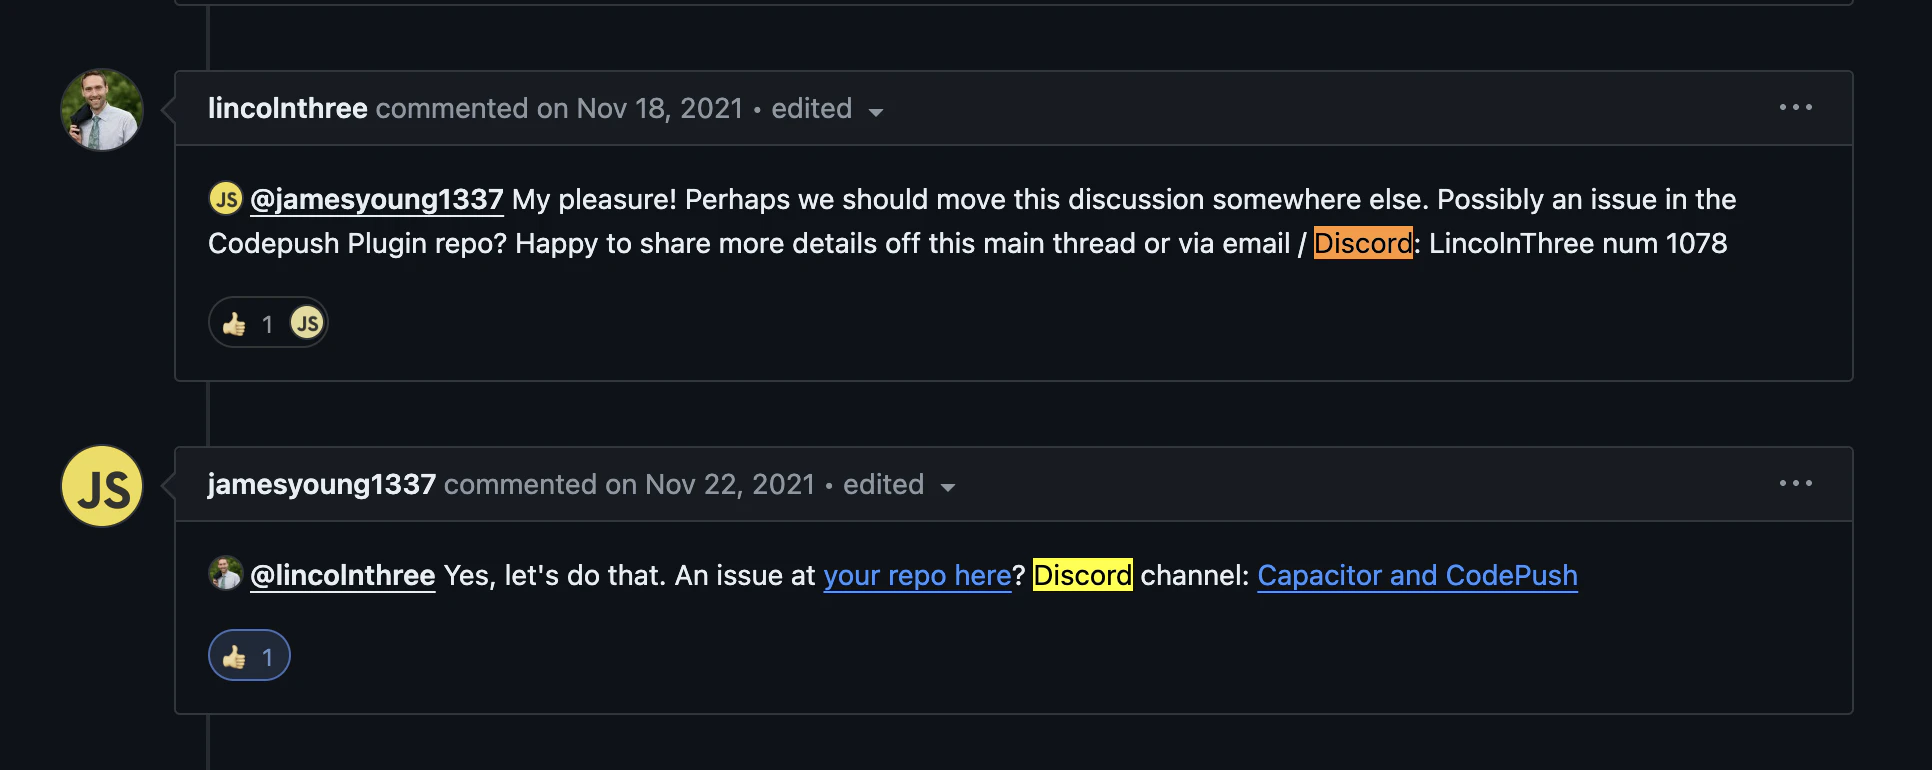Open options menu on lincolnthree's comment
Viewport: 1932px width, 770px height.
click(1795, 107)
